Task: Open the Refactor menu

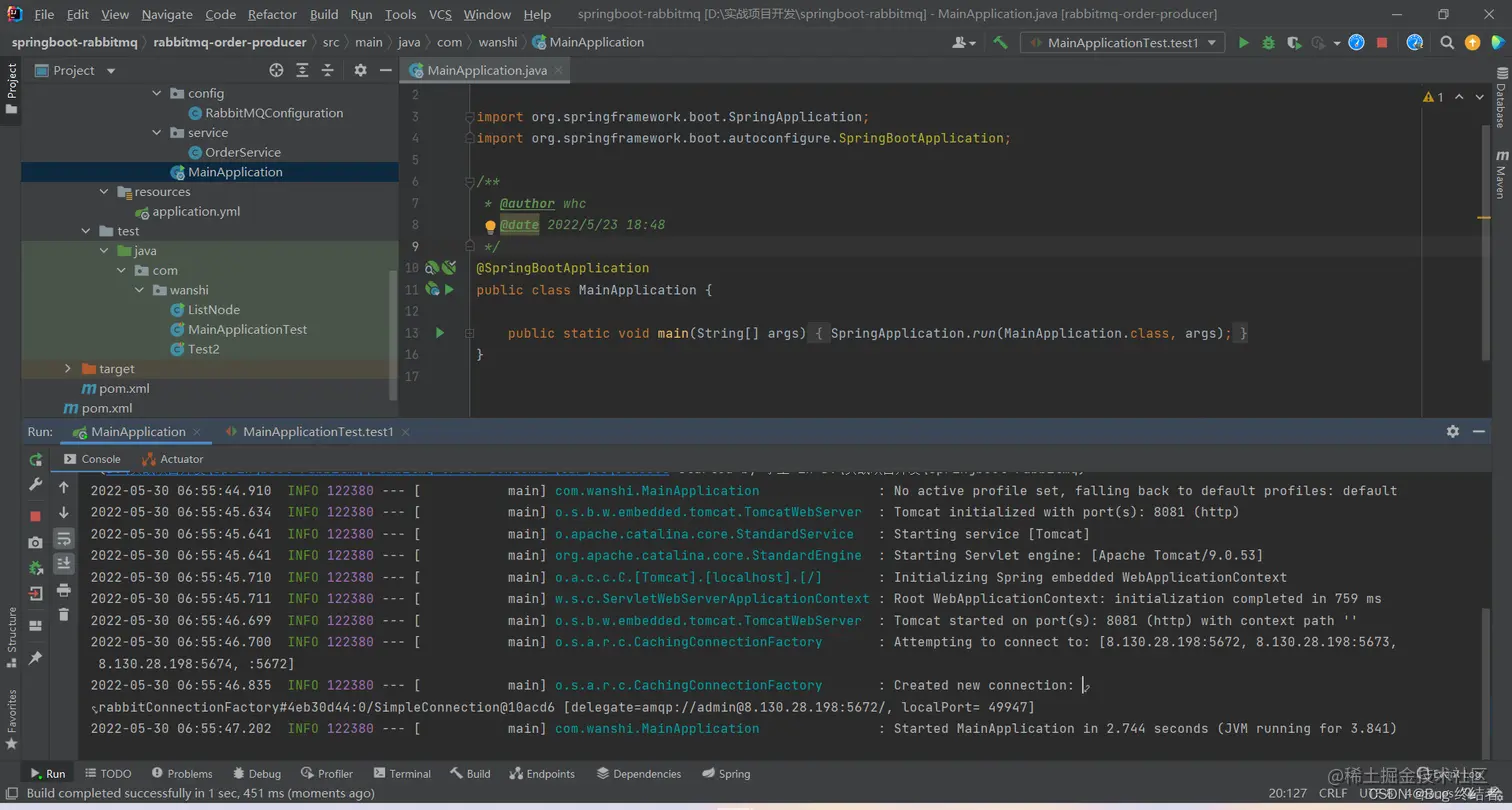Action: [x=272, y=14]
